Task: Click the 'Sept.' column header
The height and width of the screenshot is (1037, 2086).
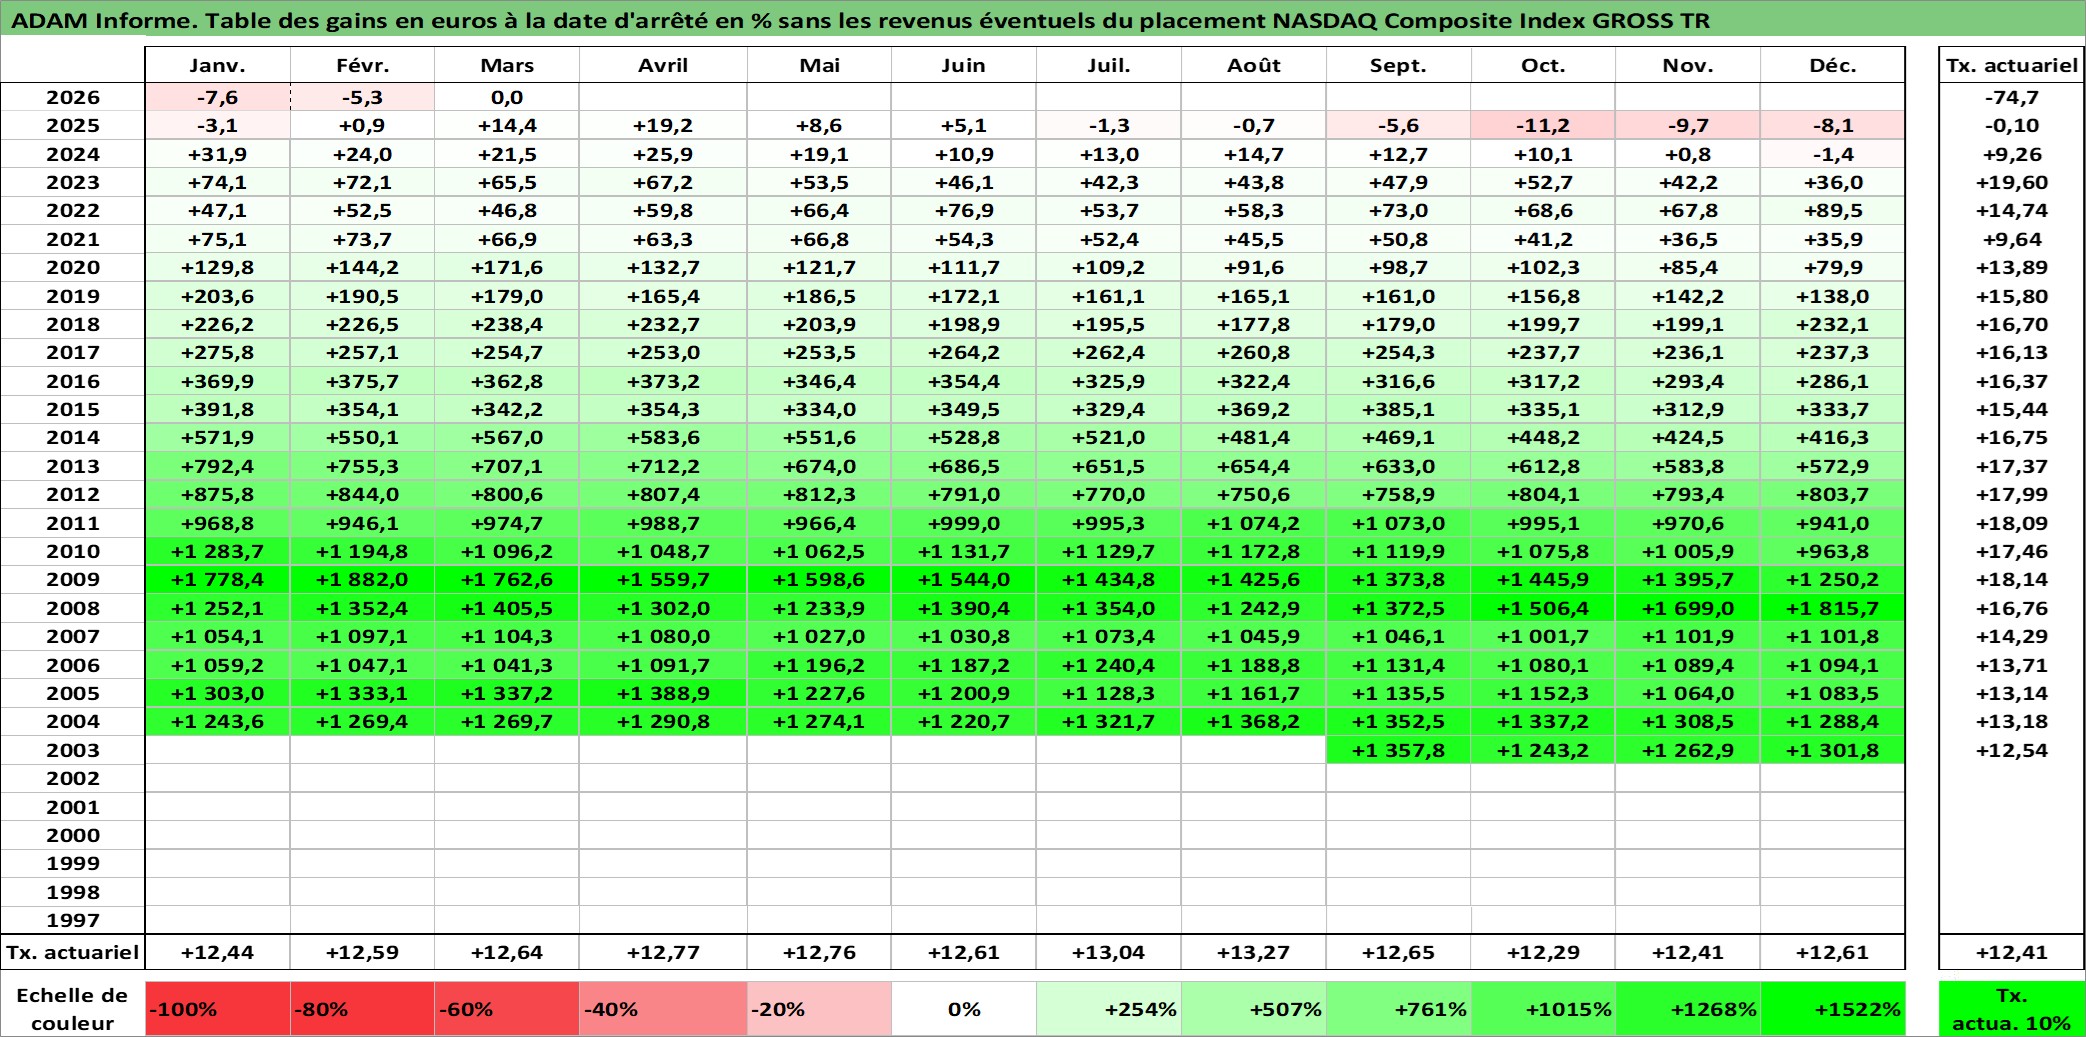Action: tap(1399, 65)
